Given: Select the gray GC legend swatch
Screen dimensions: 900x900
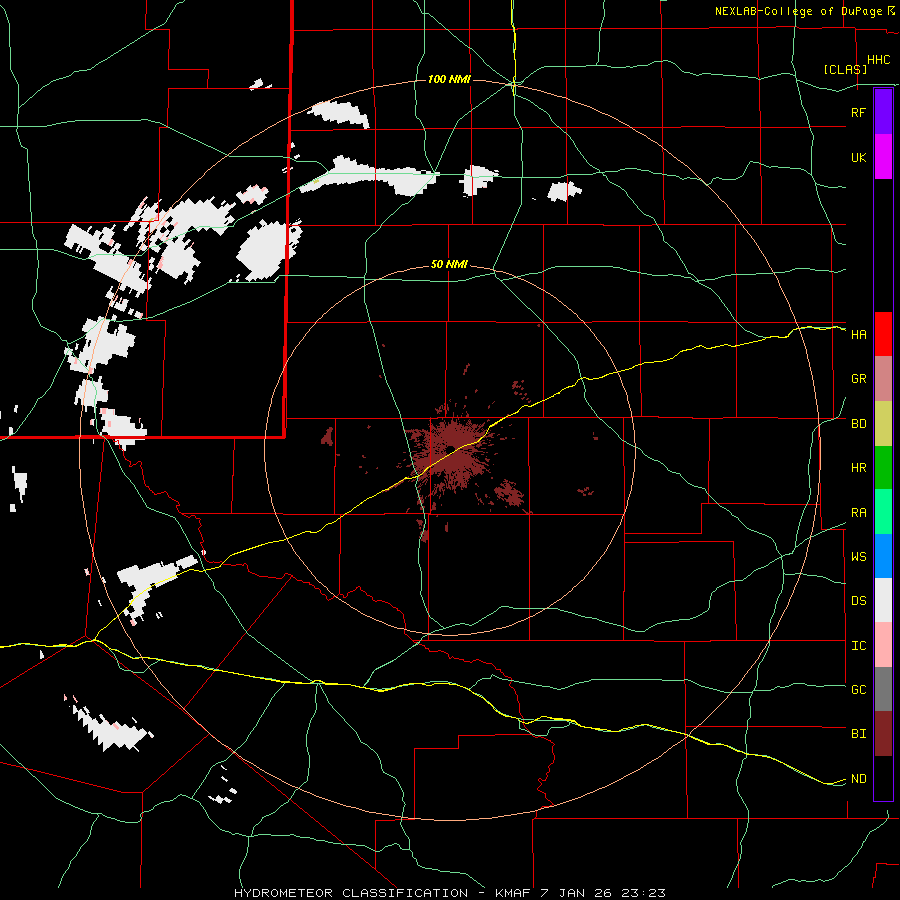Looking at the screenshot, I should 883,689.
